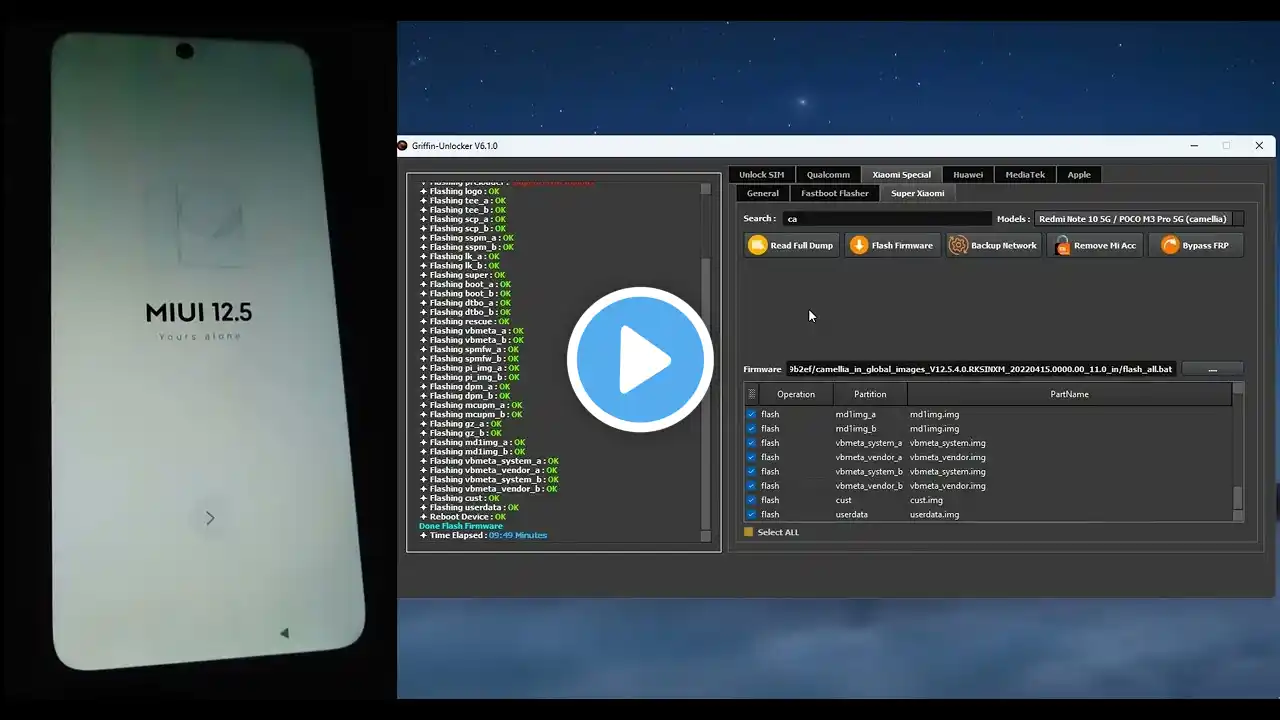
Task: Uncheck the vbmeta_system_a flash row
Action: point(752,443)
